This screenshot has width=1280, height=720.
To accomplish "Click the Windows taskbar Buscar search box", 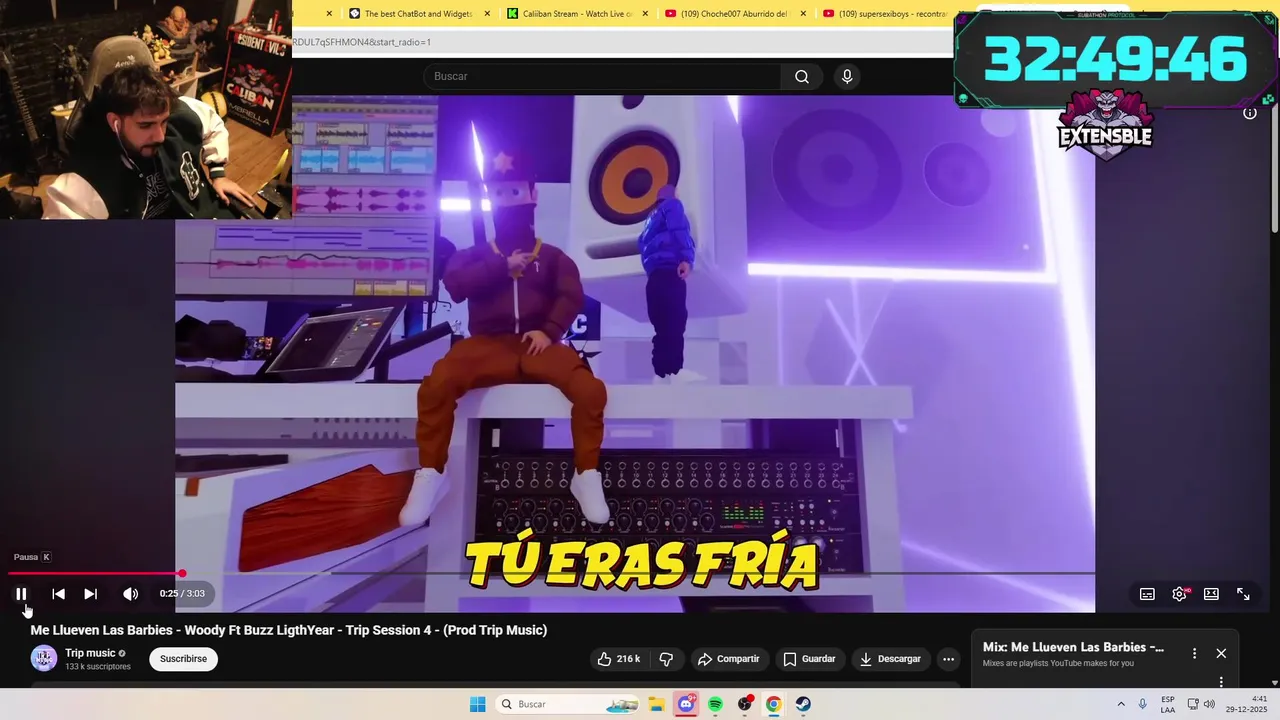I will pyautogui.click(x=568, y=704).
